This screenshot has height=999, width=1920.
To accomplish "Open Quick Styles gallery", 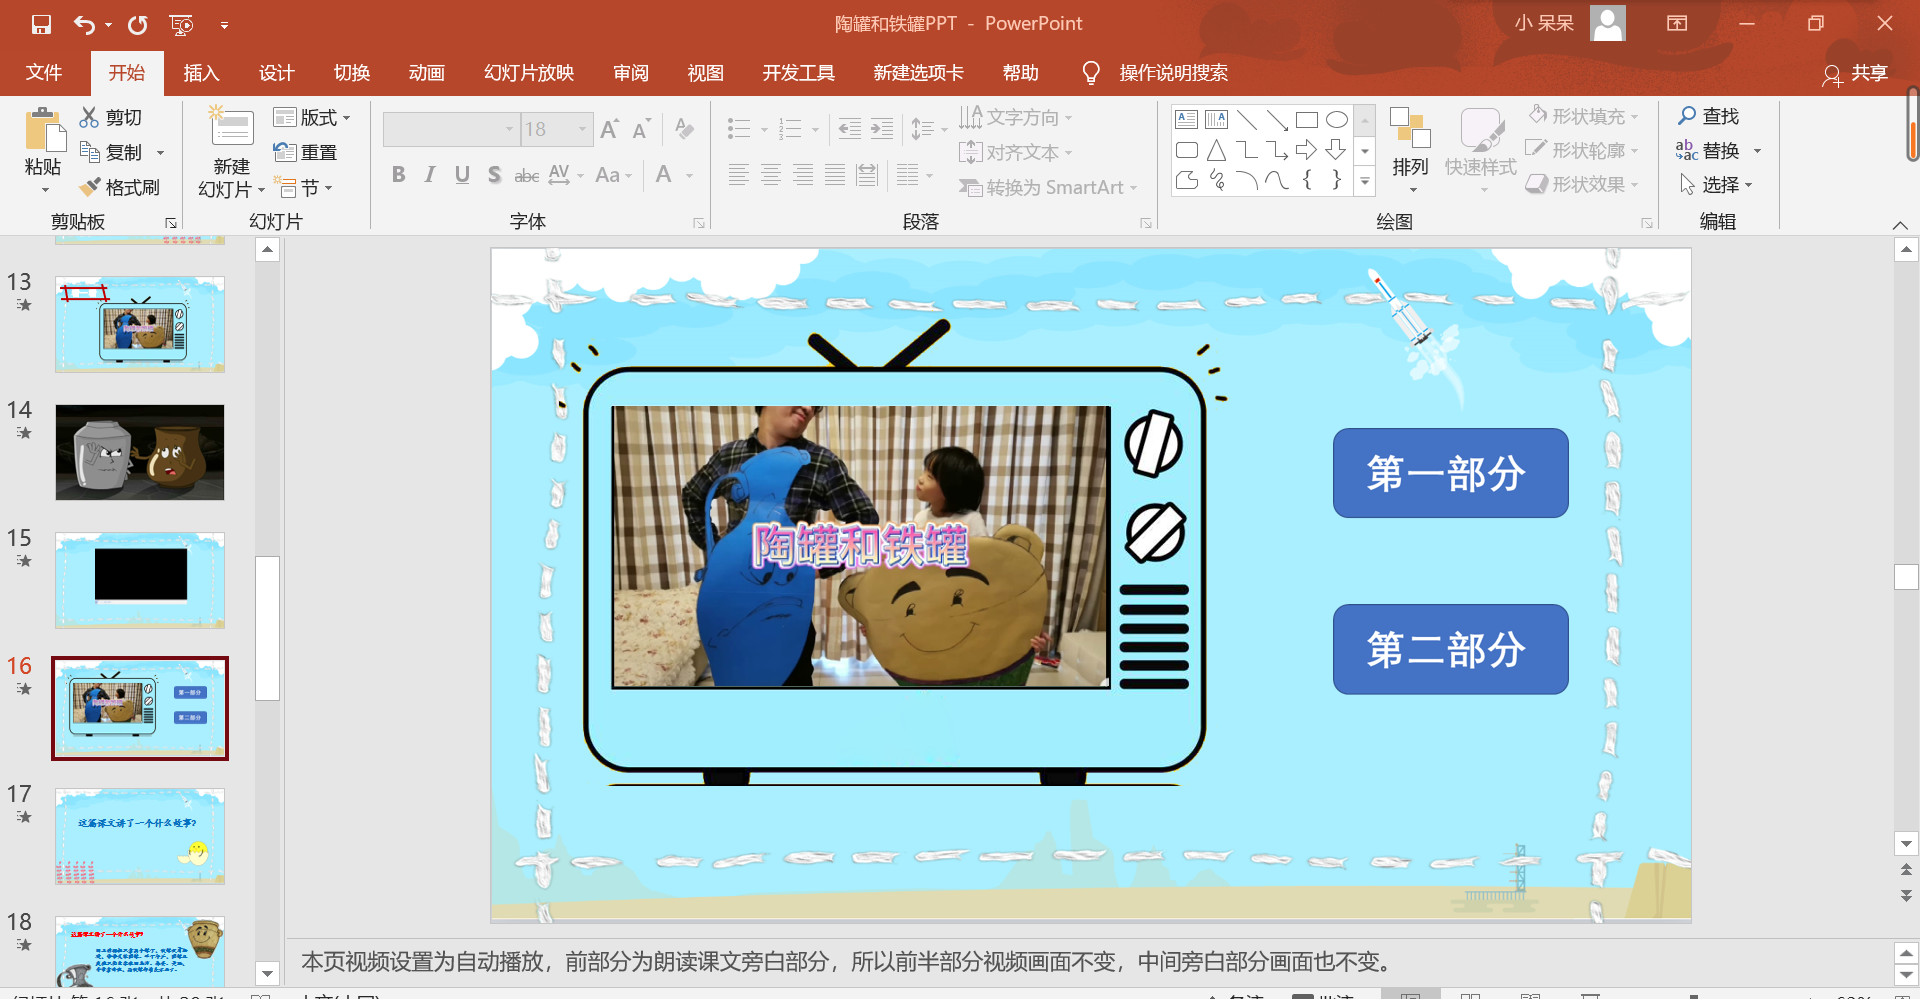I will (x=1481, y=150).
